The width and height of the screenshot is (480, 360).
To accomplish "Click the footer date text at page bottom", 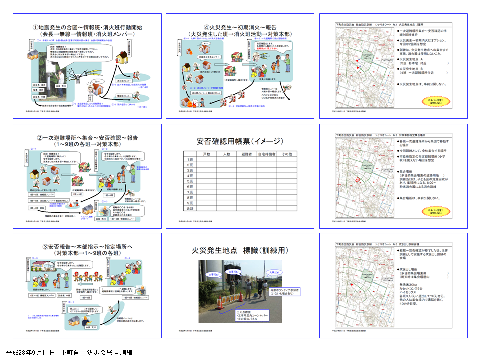I will (x=69, y=352).
